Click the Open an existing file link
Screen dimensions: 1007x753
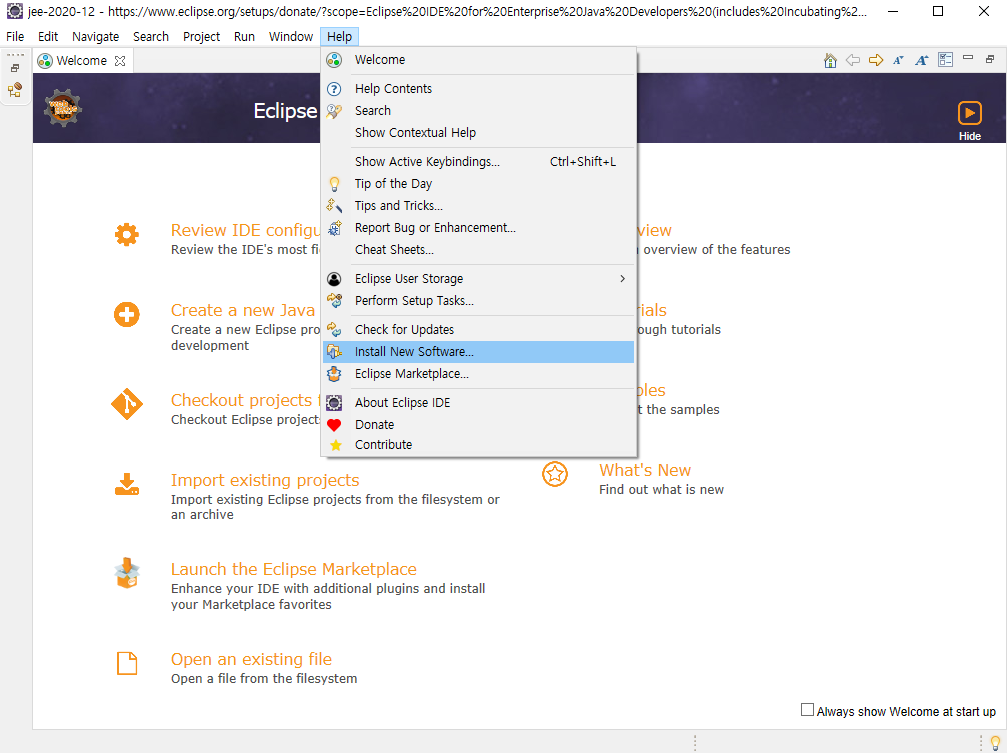pyautogui.click(x=251, y=659)
